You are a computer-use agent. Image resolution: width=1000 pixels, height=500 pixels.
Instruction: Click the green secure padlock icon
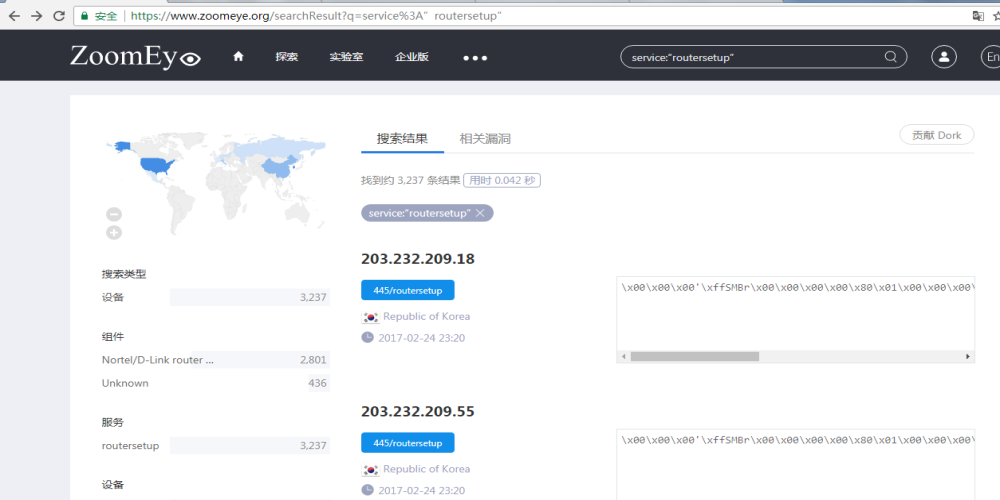pos(84,16)
